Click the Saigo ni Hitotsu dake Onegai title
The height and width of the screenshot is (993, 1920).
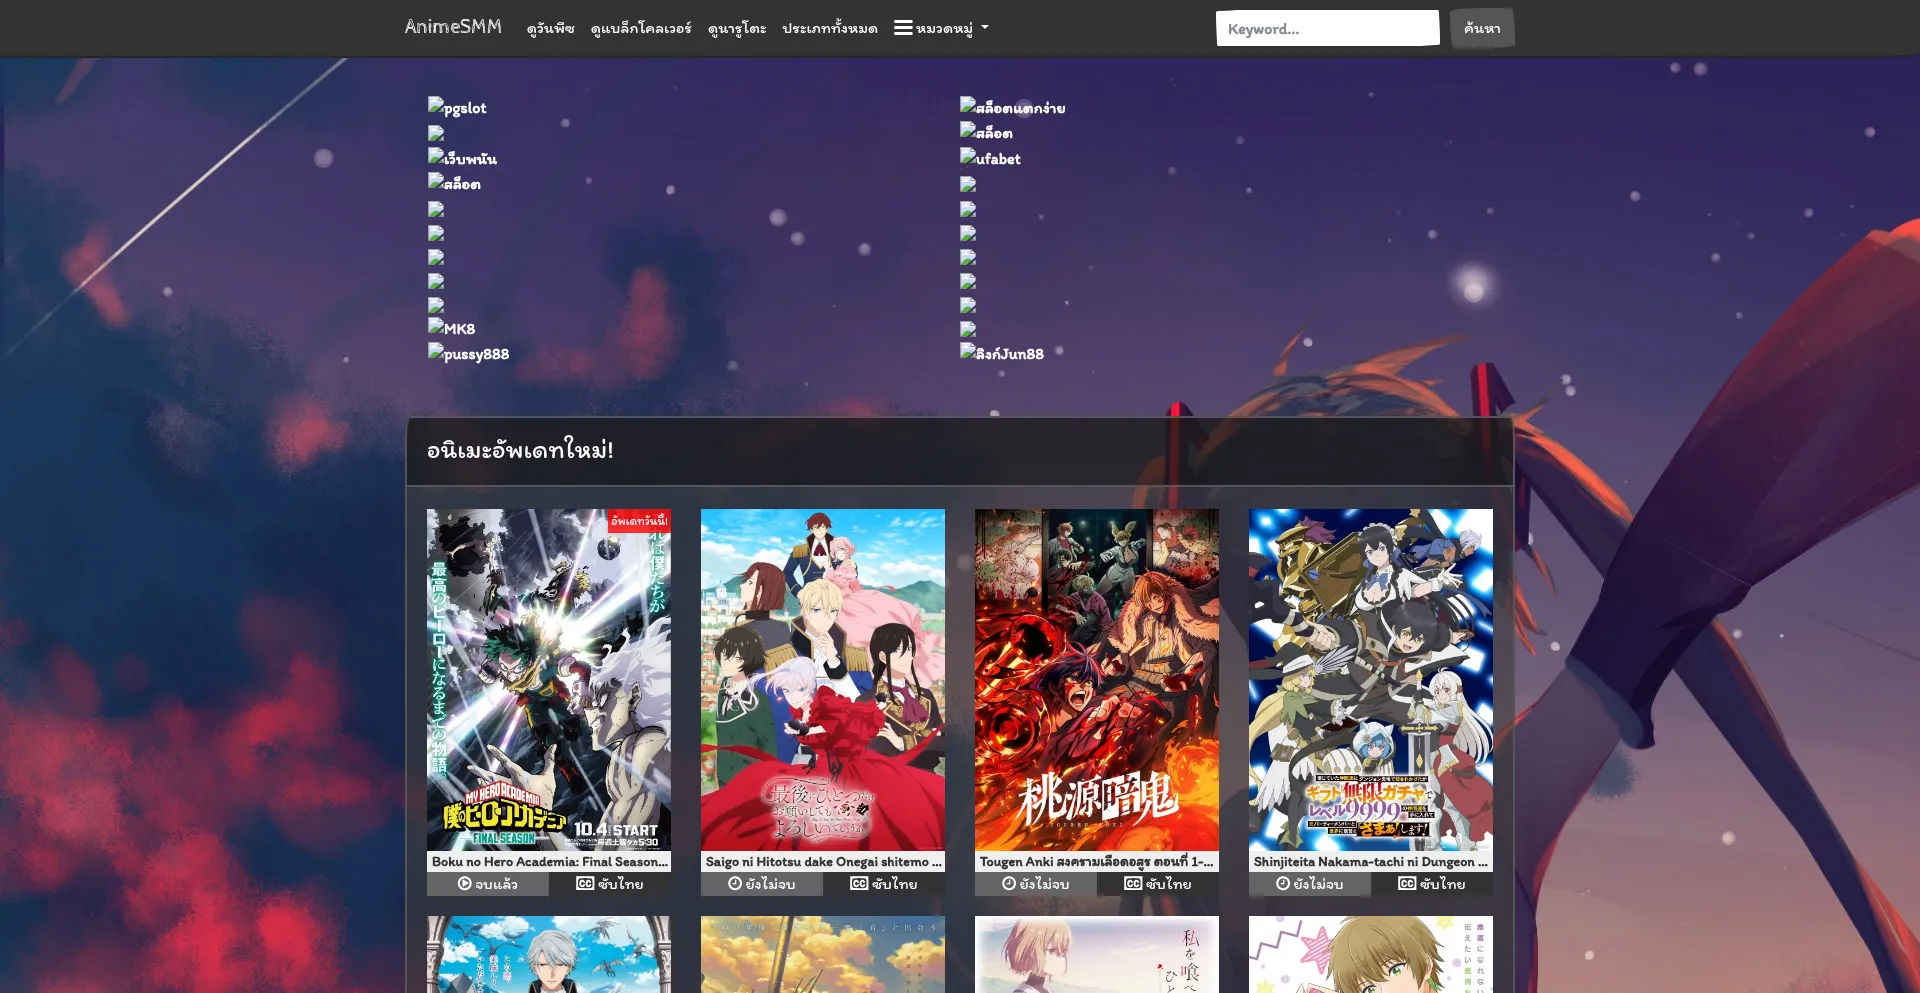coord(822,861)
